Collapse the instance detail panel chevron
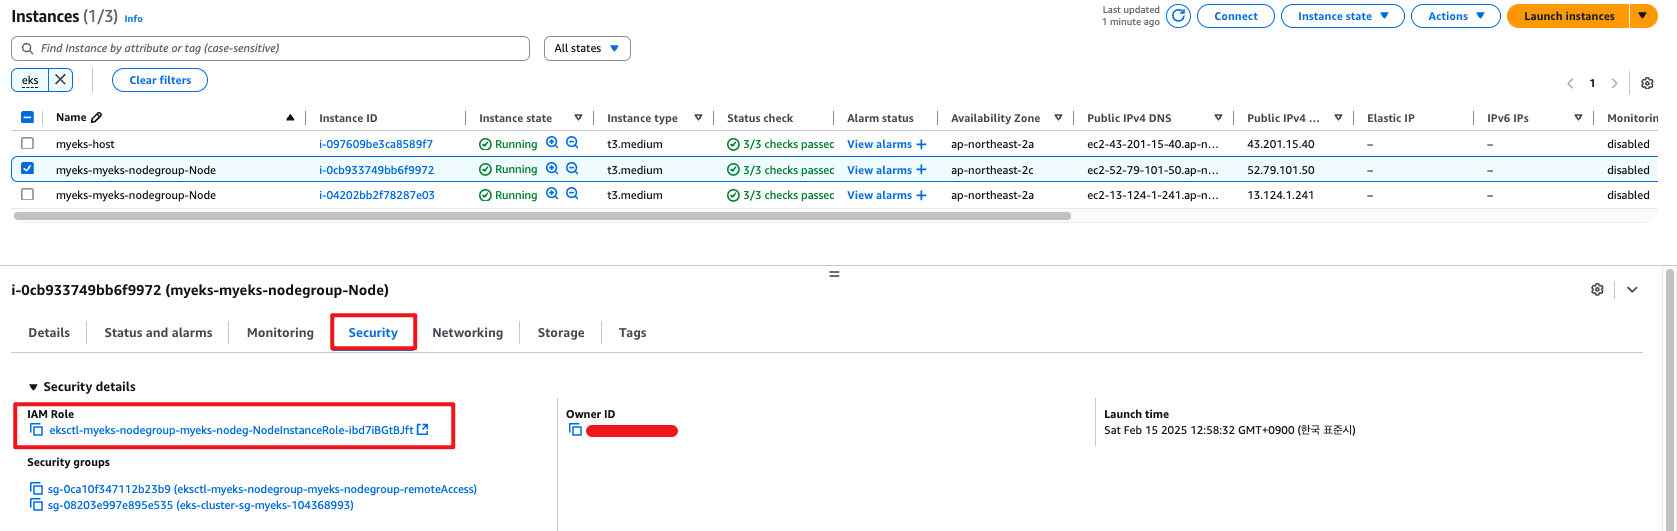Image resolution: width=1677 pixels, height=531 pixels. [x=1632, y=289]
